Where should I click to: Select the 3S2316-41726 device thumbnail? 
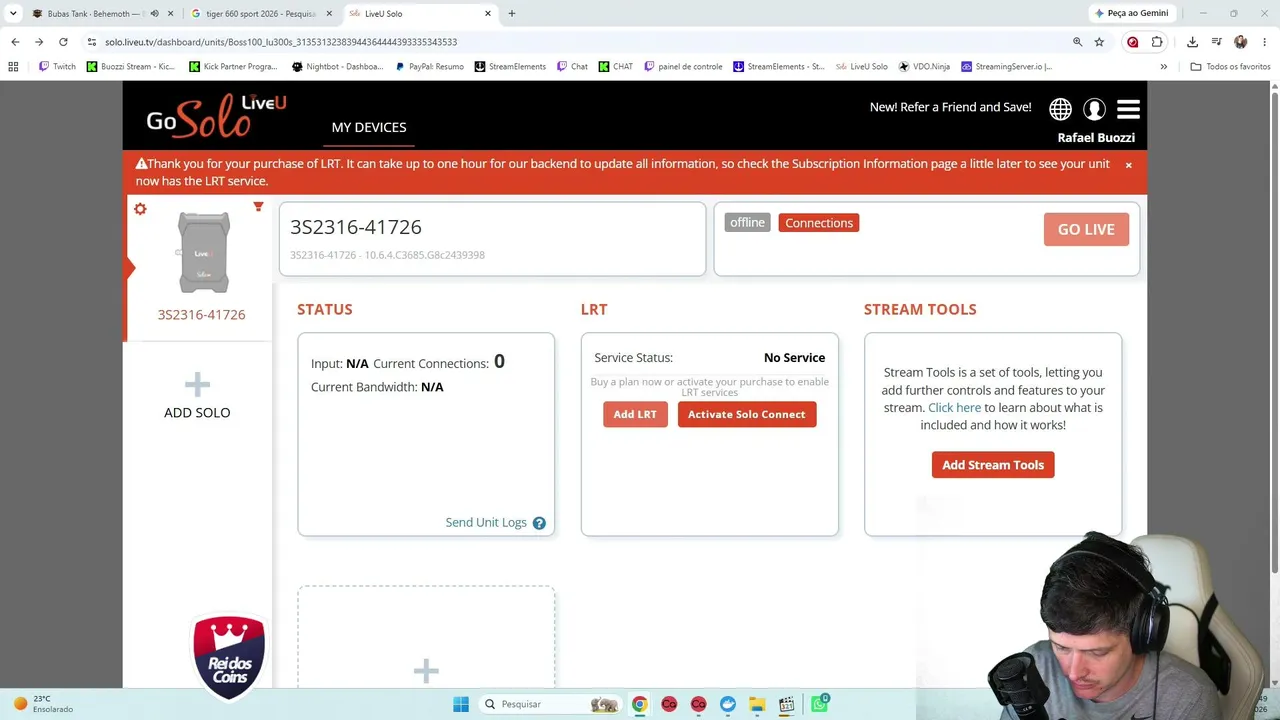pyautogui.click(x=203, y=253)
